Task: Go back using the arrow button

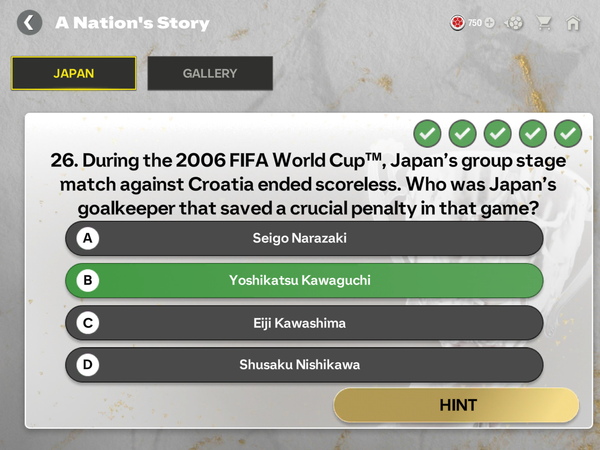Action: 30,22
